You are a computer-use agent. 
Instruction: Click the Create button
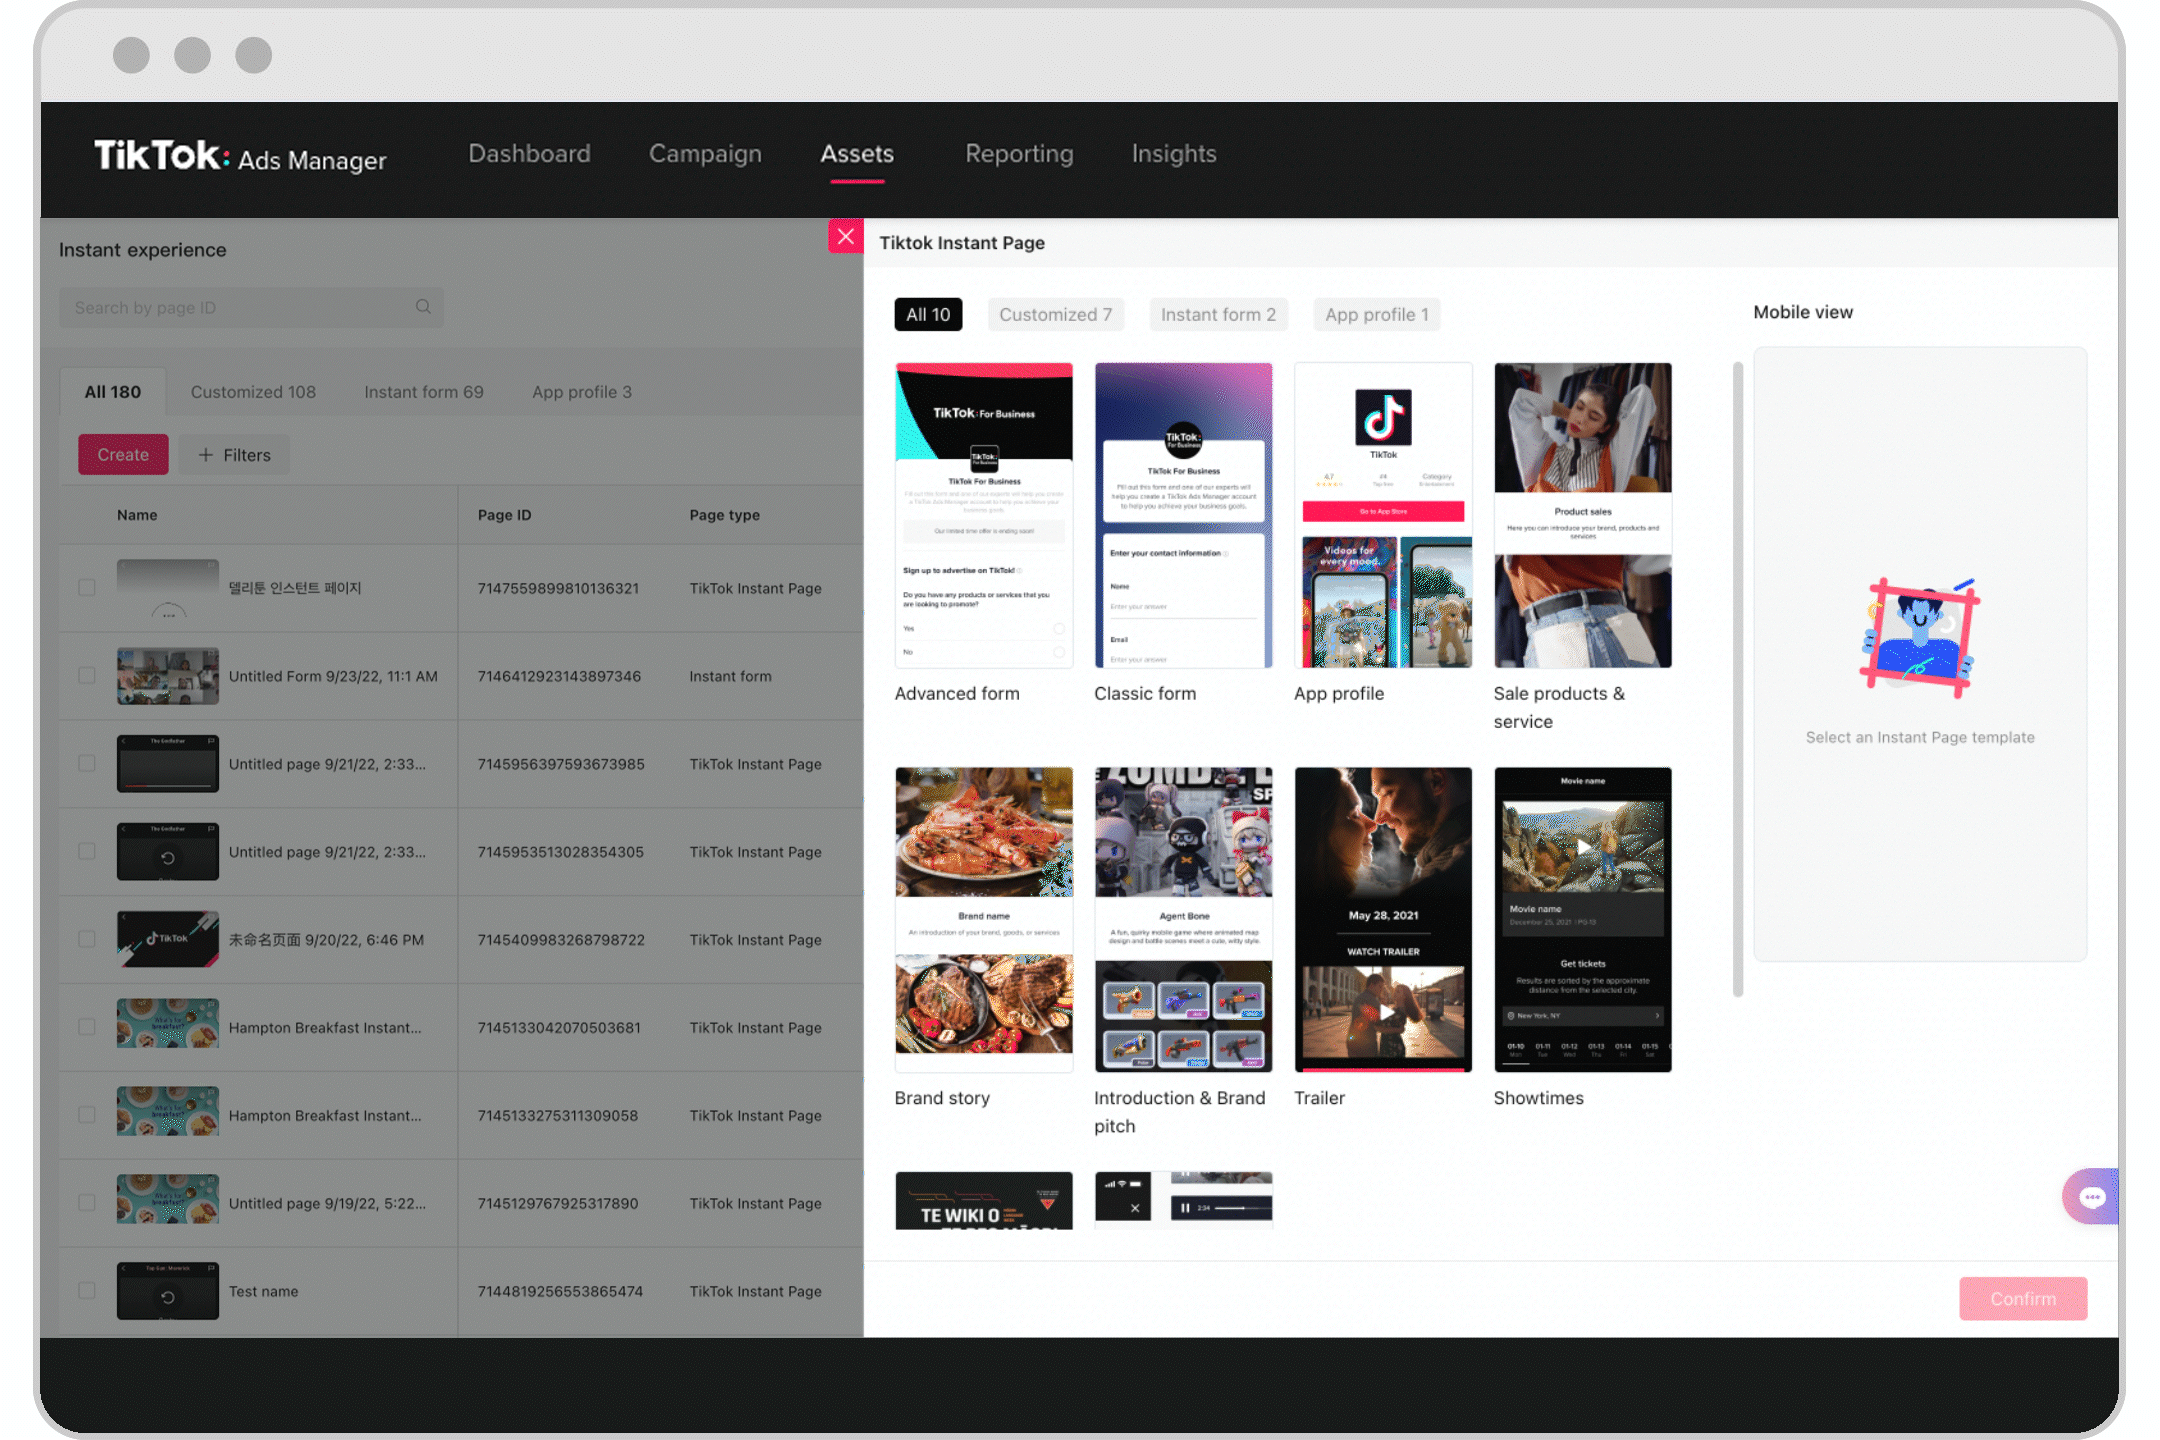point(124,455)
